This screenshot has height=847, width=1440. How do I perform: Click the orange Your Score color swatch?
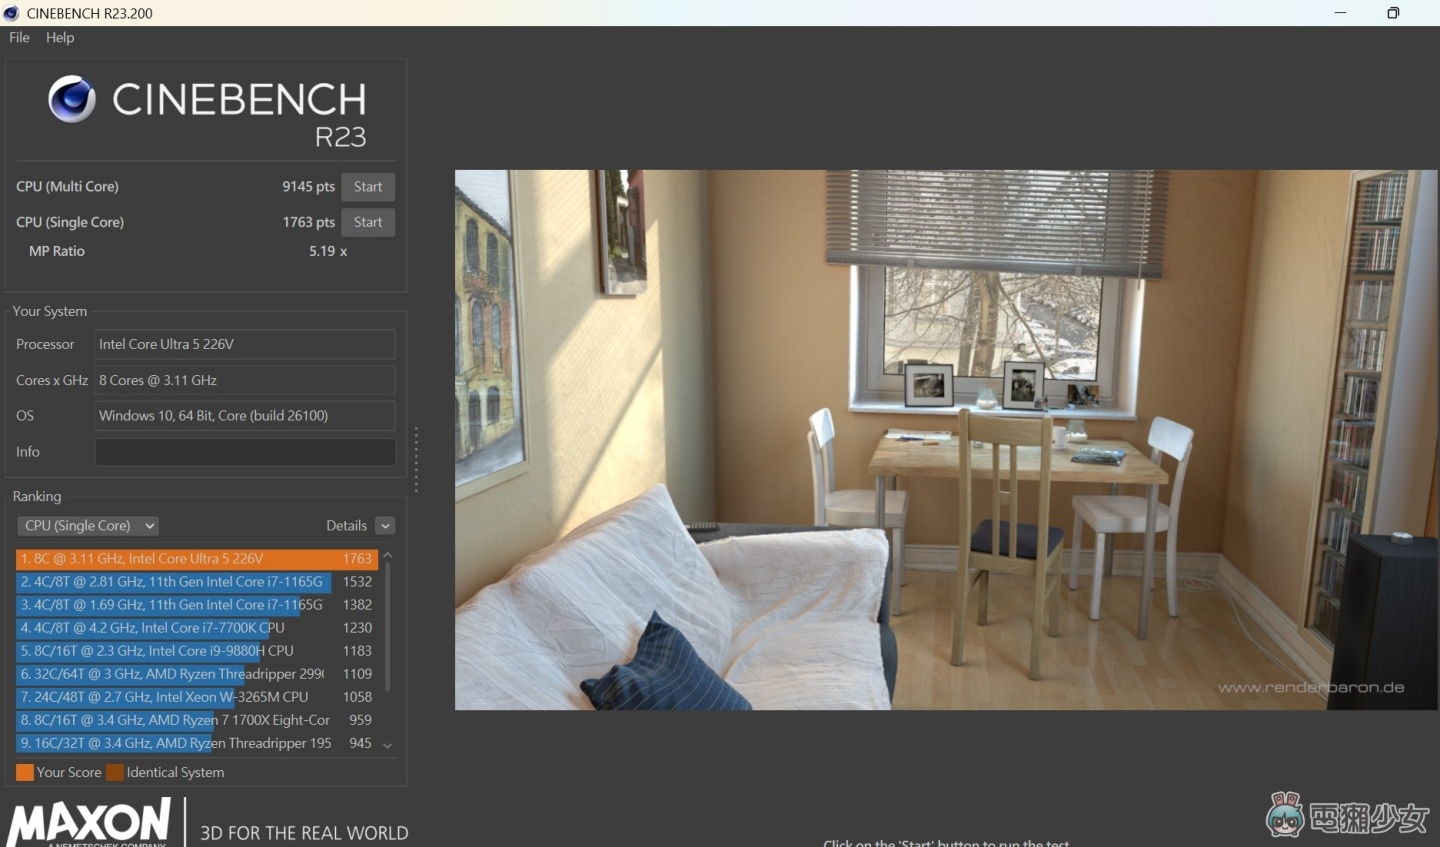point(25,772)
